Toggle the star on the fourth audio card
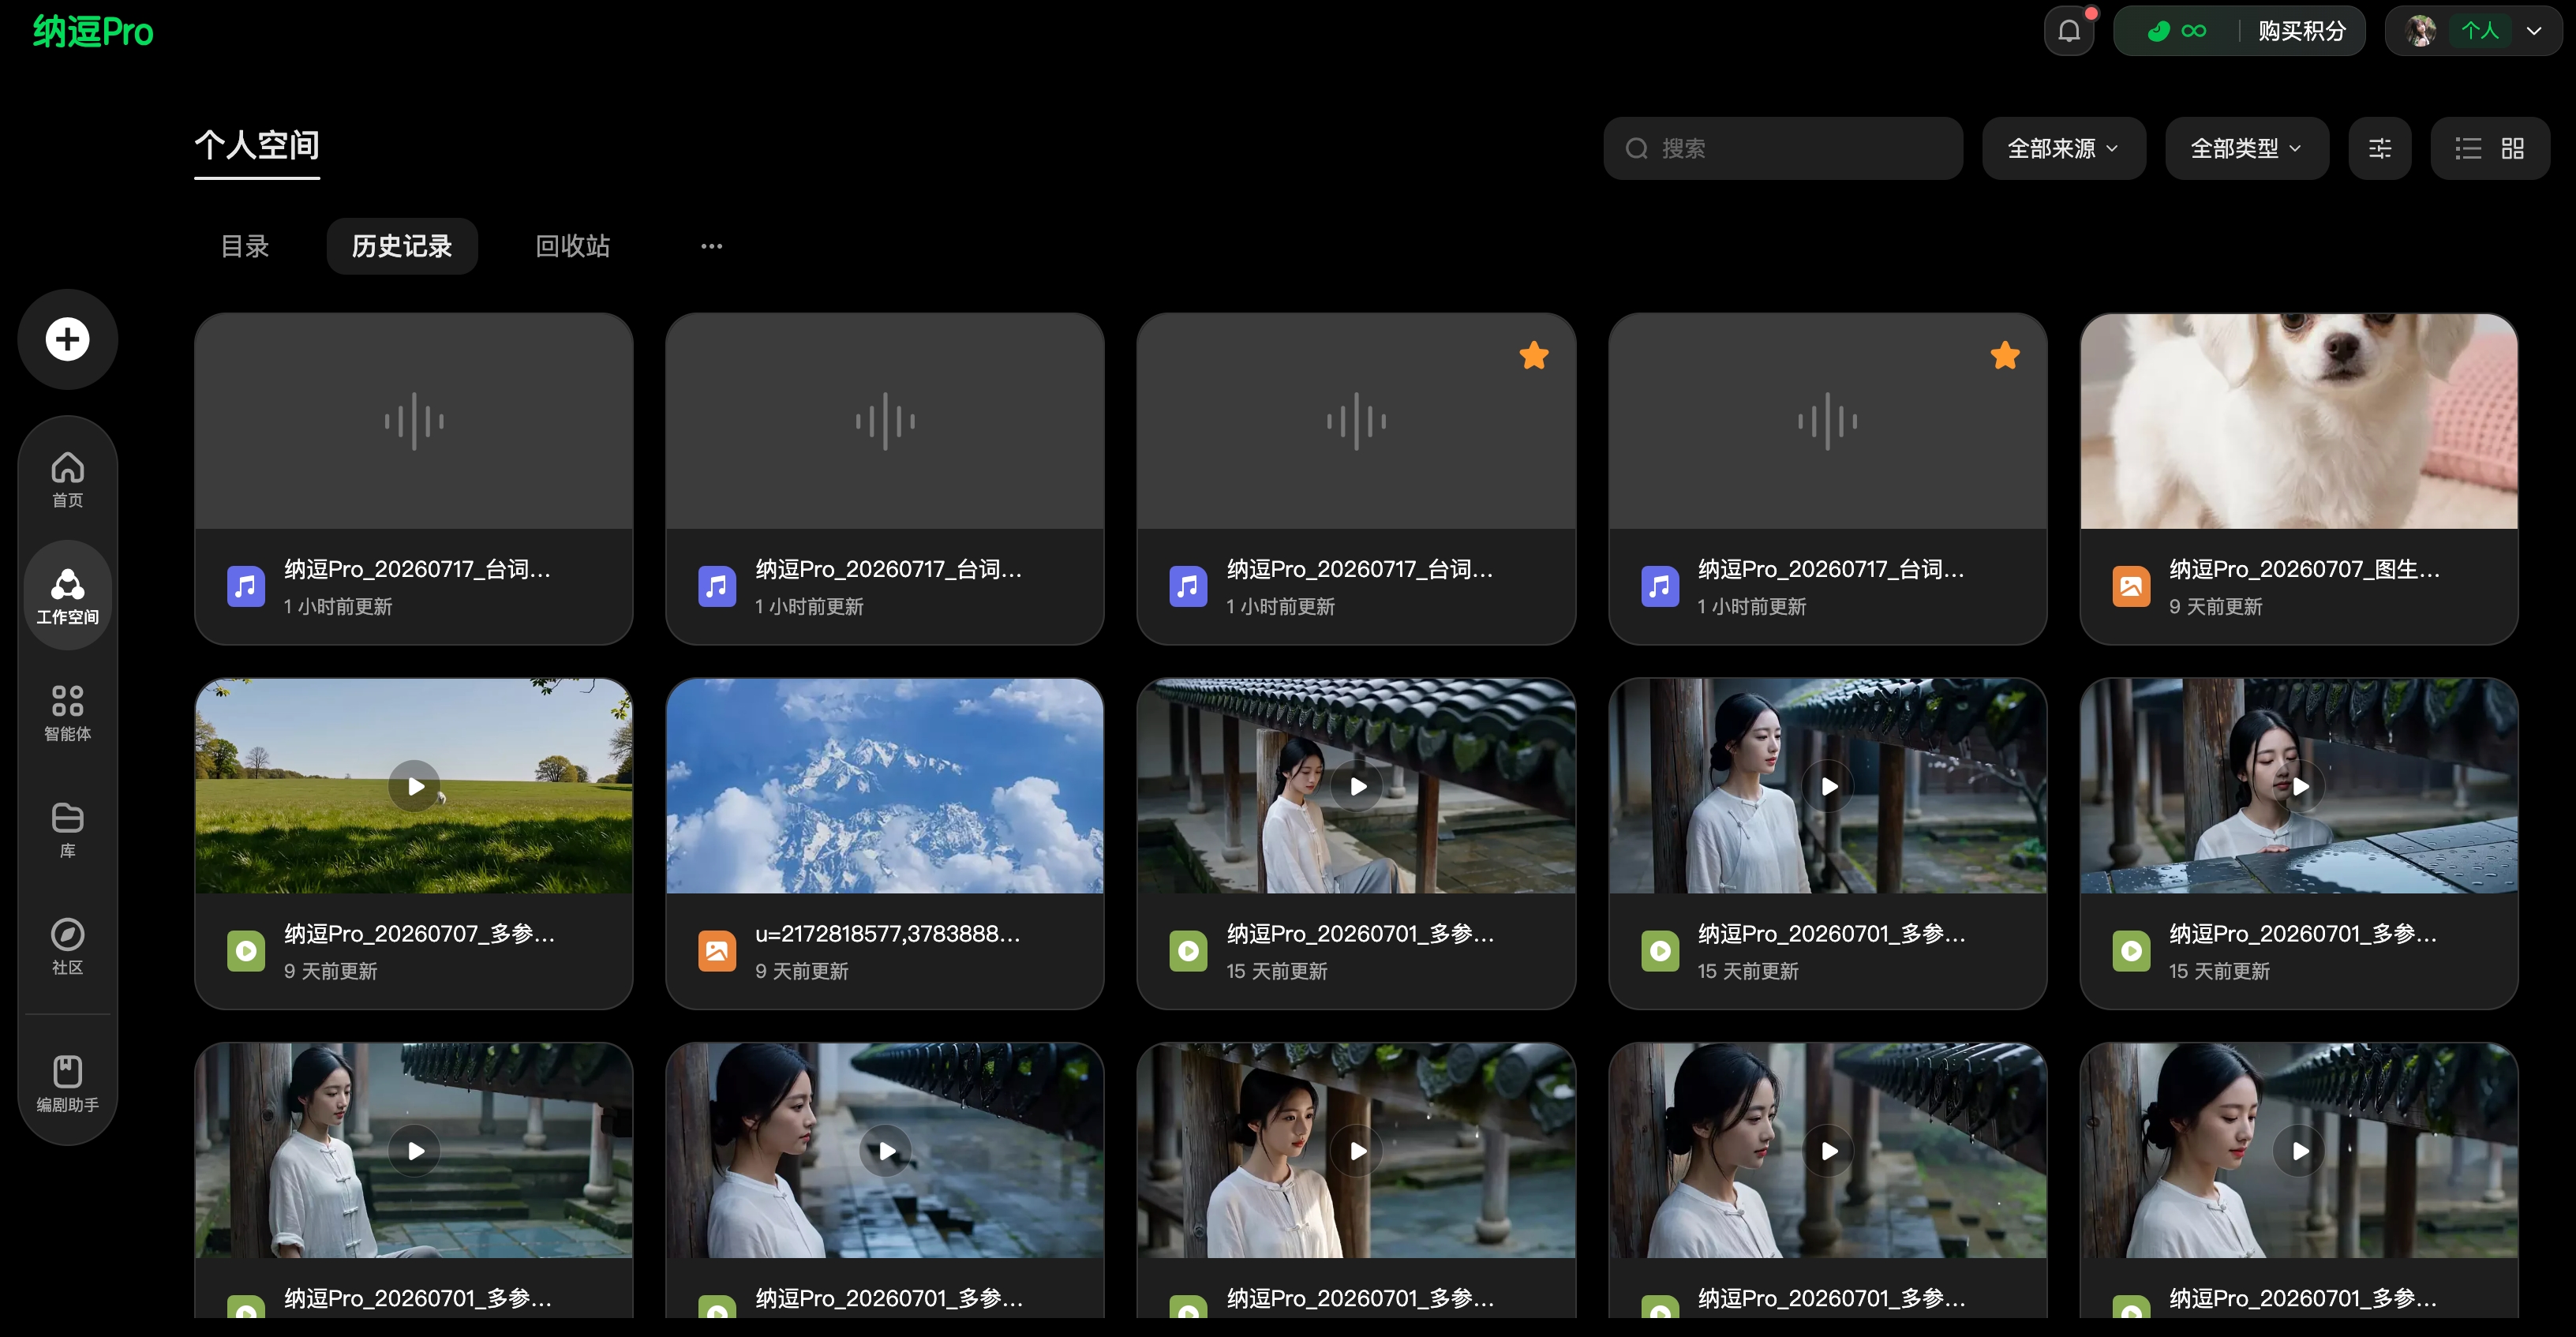The image size is (2576, 1337). point(2005,355)
